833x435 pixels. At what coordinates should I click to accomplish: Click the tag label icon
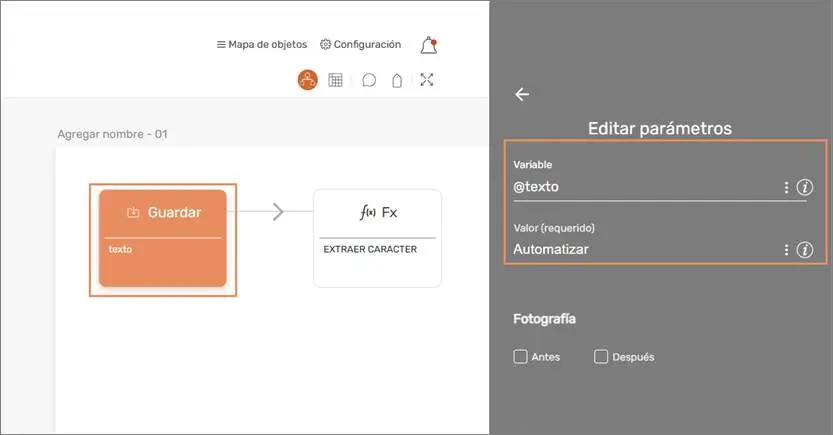(x=397, y=81)
